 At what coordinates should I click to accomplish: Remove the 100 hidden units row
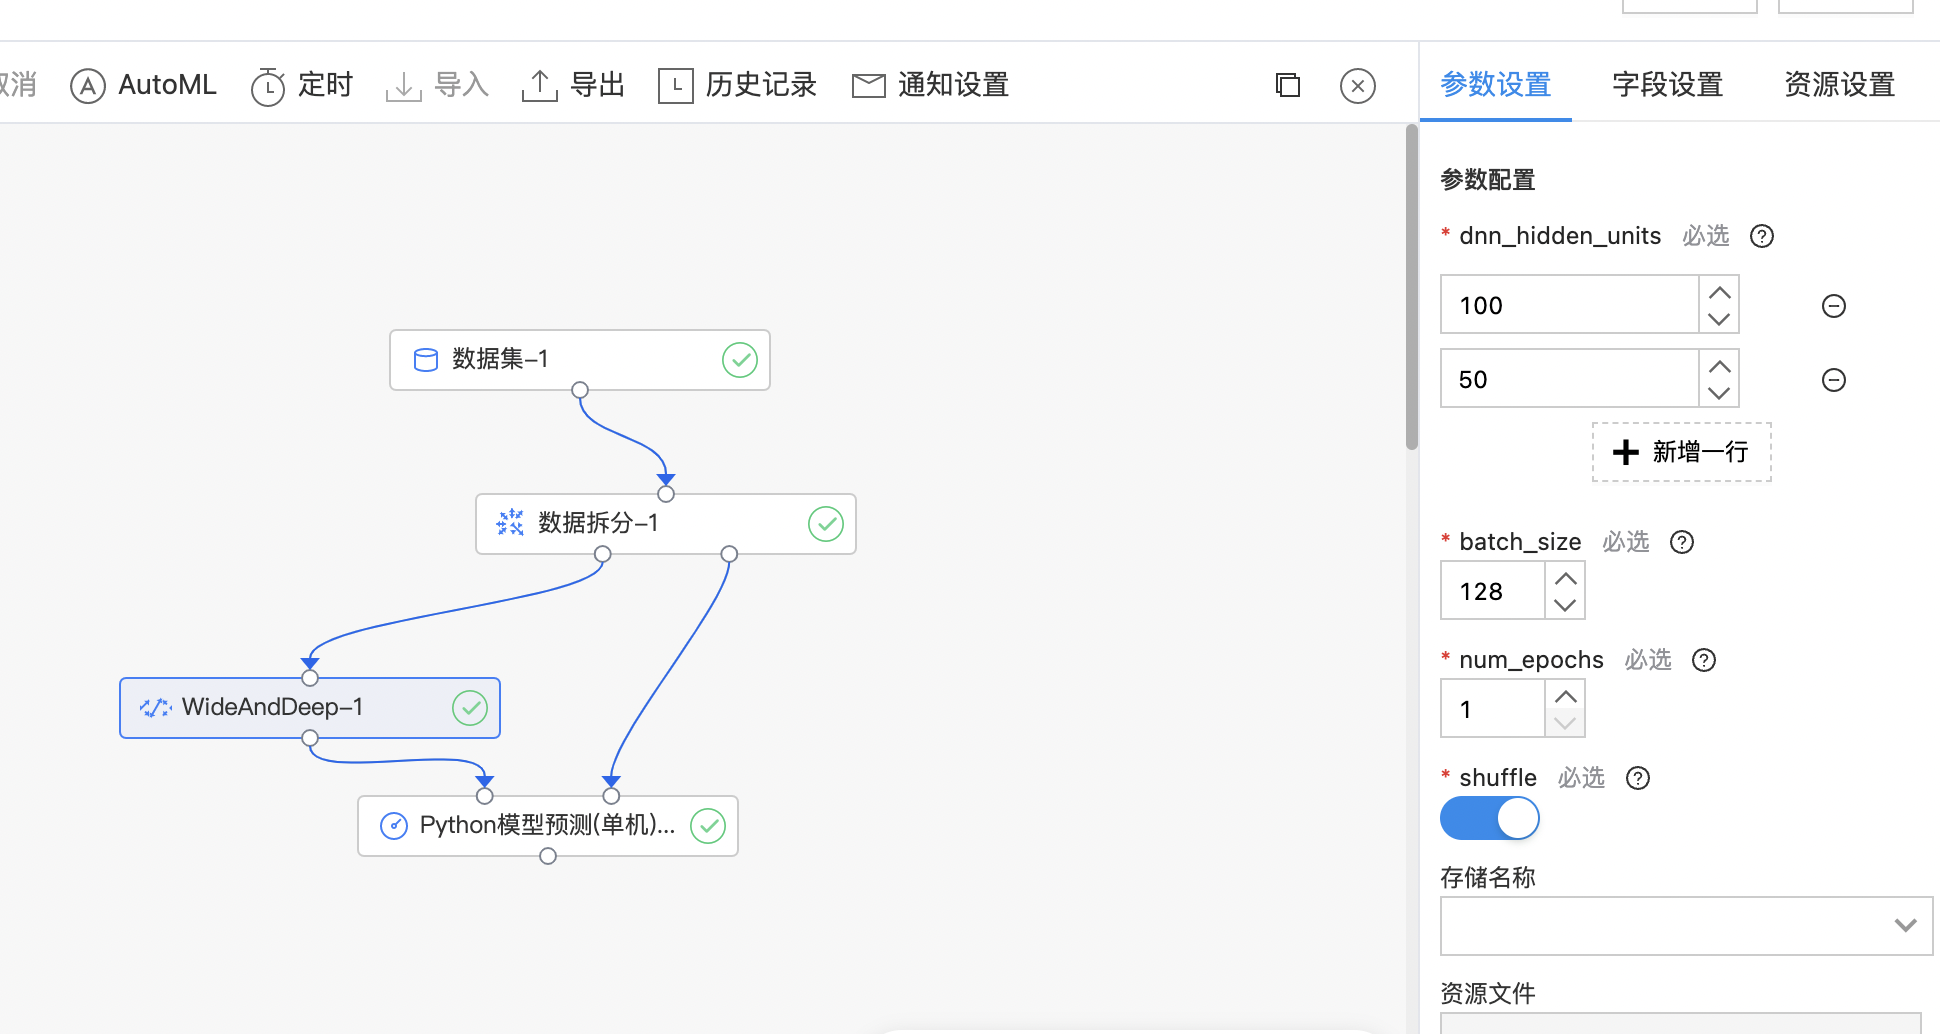click(x=1833, y=306)
